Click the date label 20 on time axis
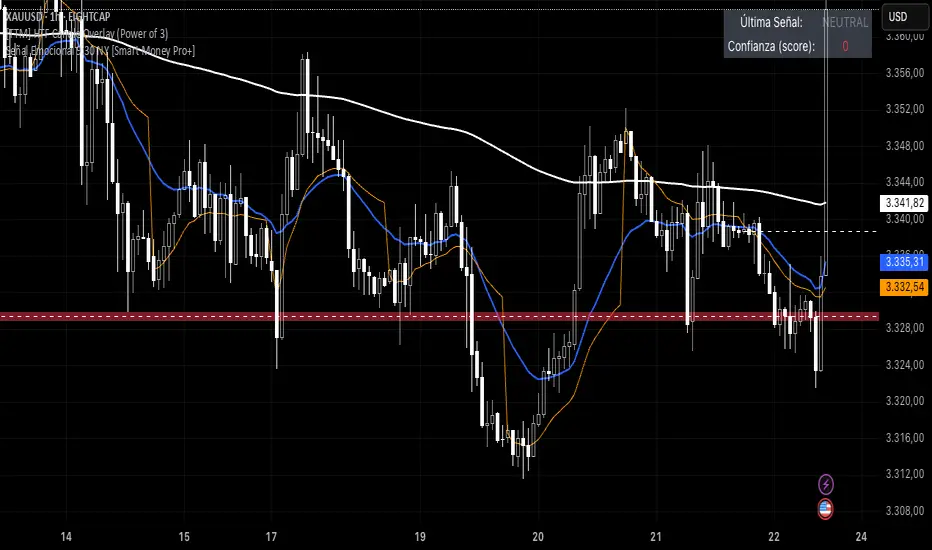932x550 pixels. click(x=538, y=536)
